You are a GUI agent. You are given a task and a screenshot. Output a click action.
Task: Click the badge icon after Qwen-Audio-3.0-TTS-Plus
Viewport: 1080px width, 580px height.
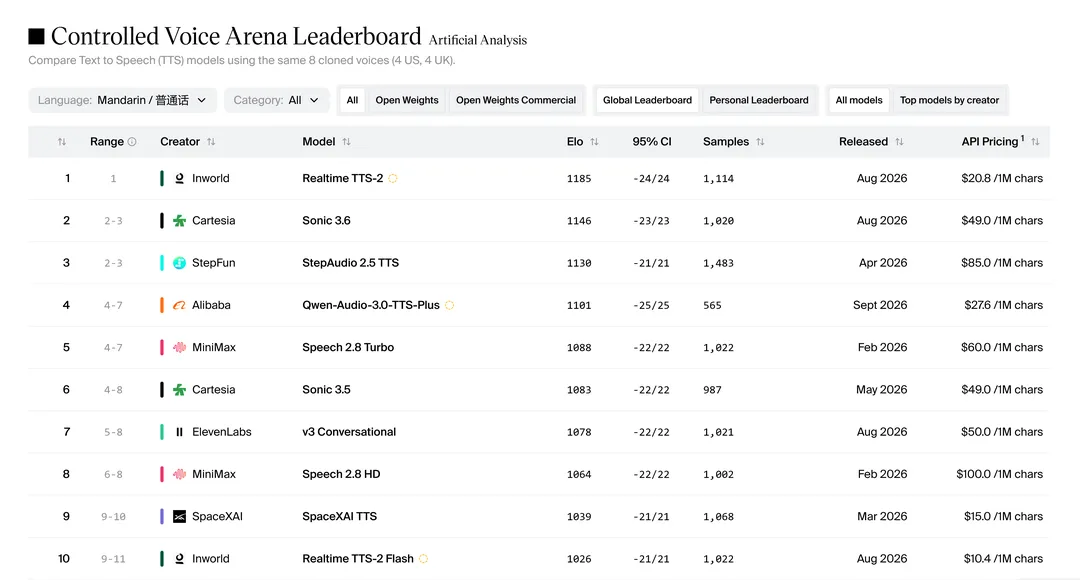tap(449, 305)
